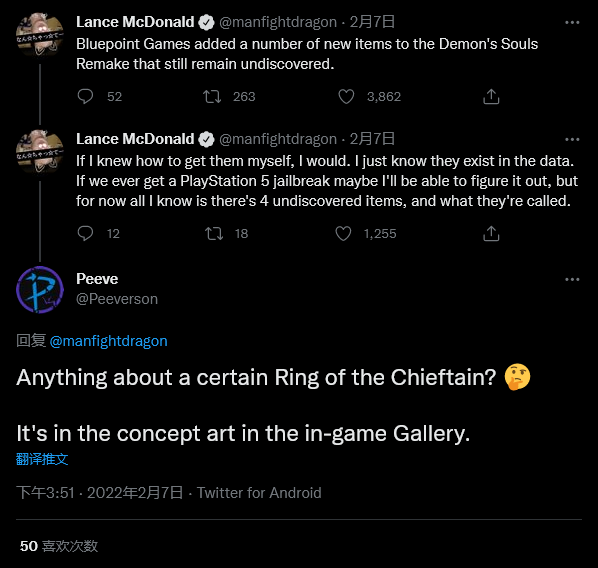Like the tweet with 3,862 likes
This screenshot has width=598, height=568.
click(x=346, y=97)
